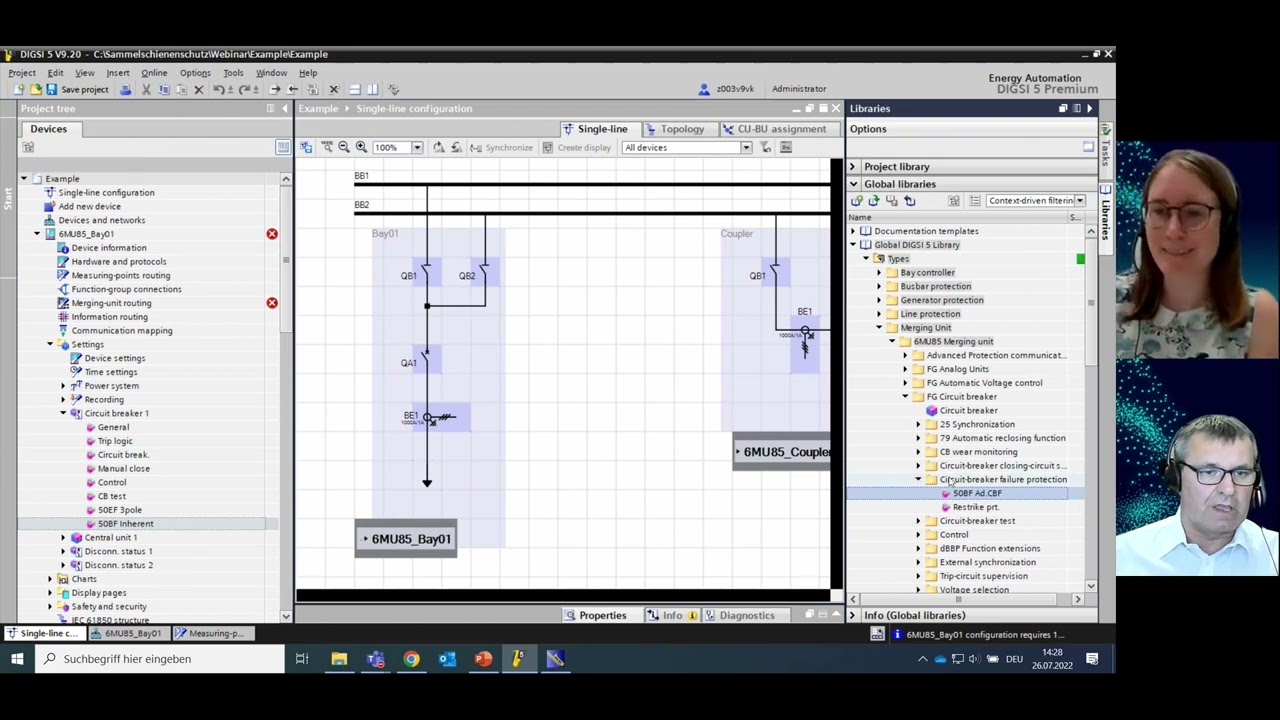Collapse the Example project node
Screen dimensions: 1280x720
(x=24, y=179)
